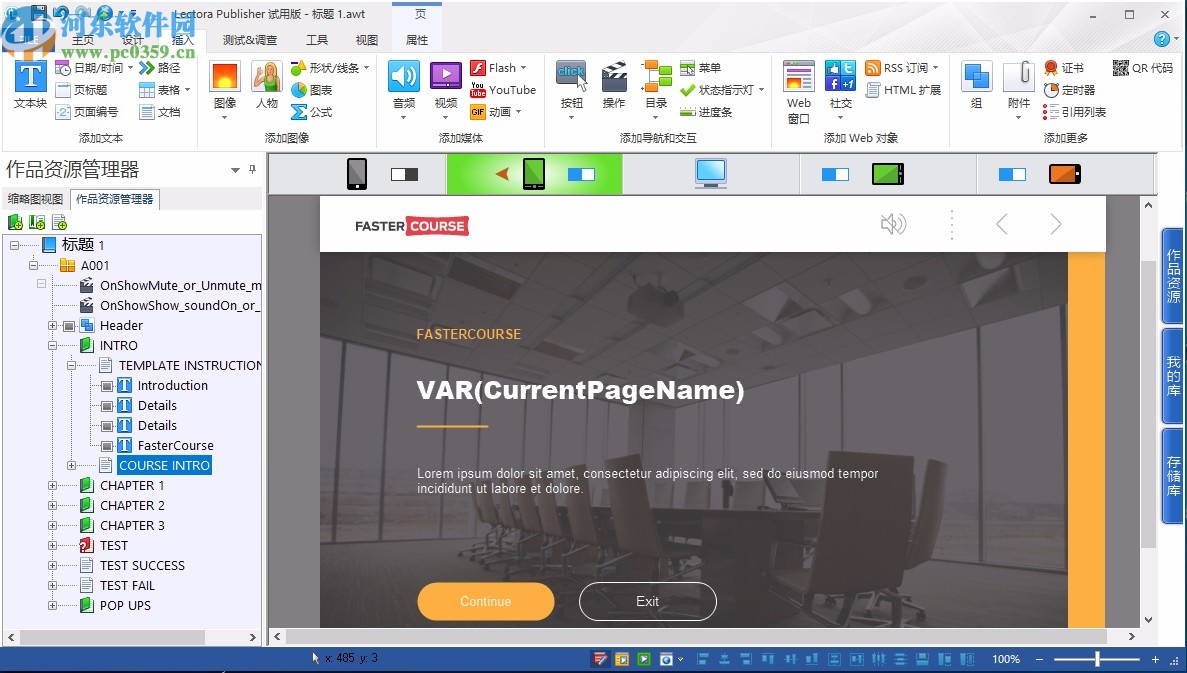
Task: Add an Action (操作)
Action: coord(614,85)
